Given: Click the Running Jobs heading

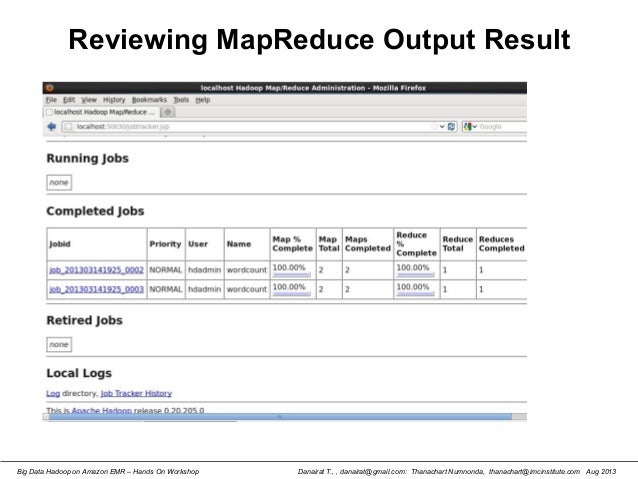Looking at the screenshot, I should point(87,158).
